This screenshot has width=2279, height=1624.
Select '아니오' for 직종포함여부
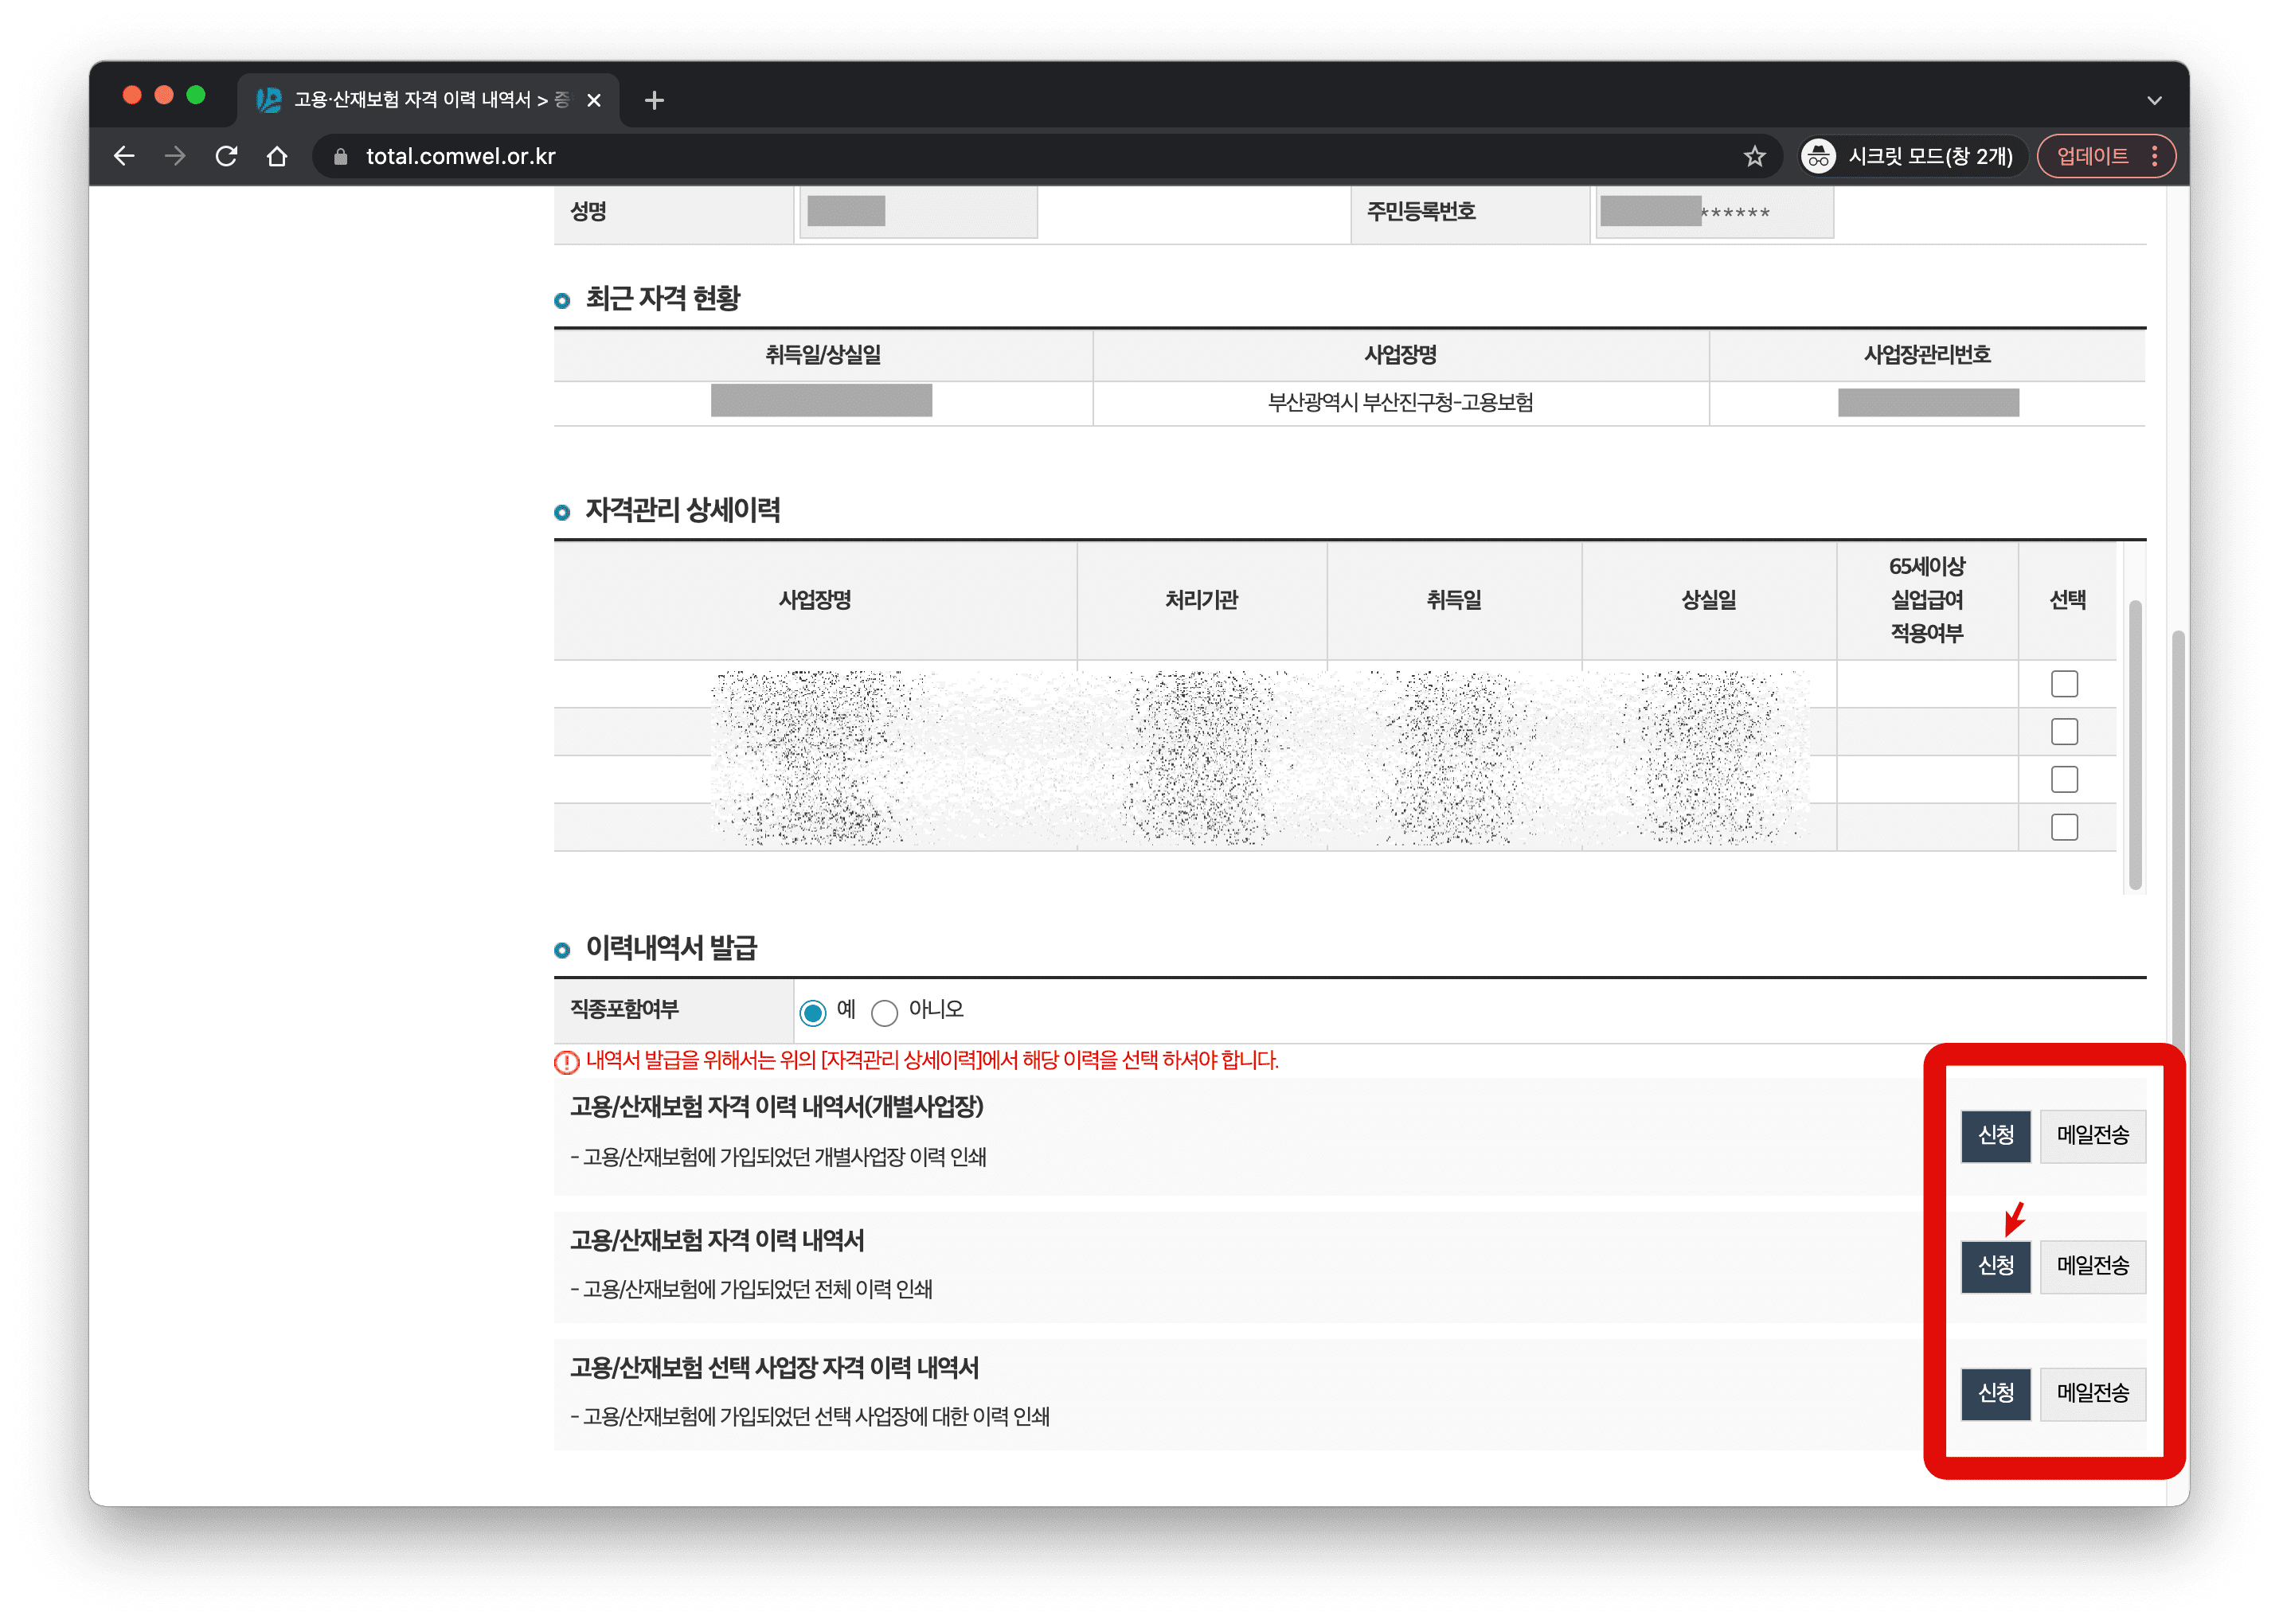(884, 1013)
